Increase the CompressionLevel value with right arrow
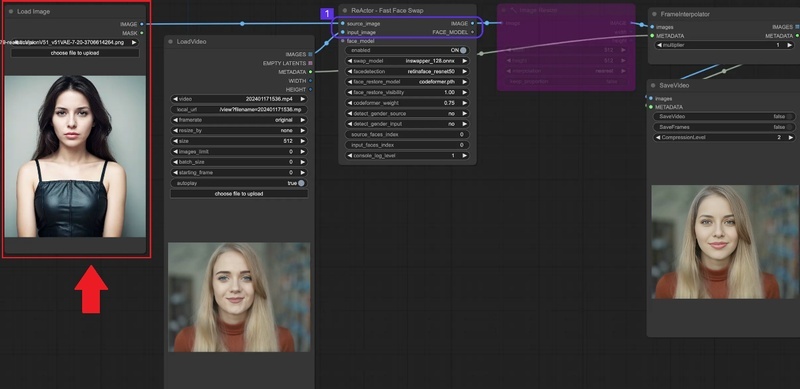 pos(790,137)
